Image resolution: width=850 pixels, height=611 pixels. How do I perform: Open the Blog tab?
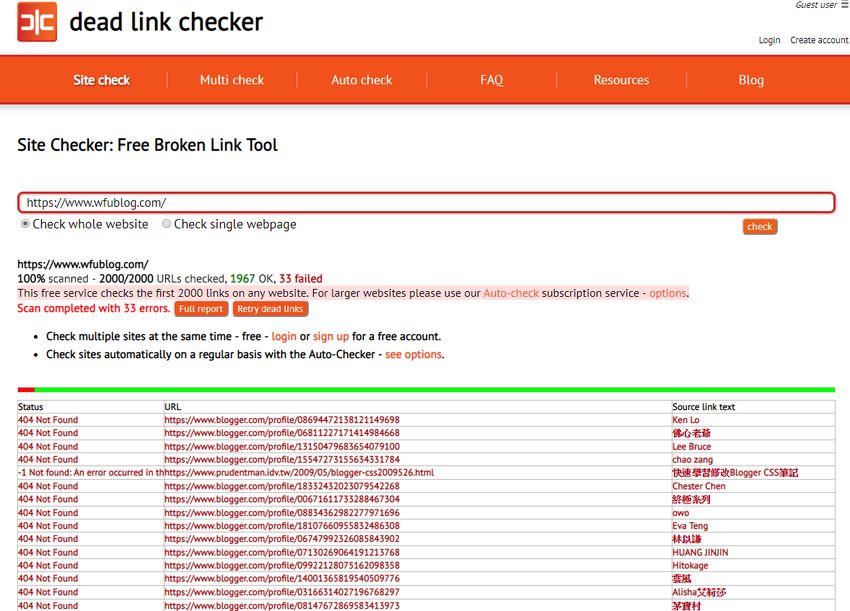tap(751, 80)
